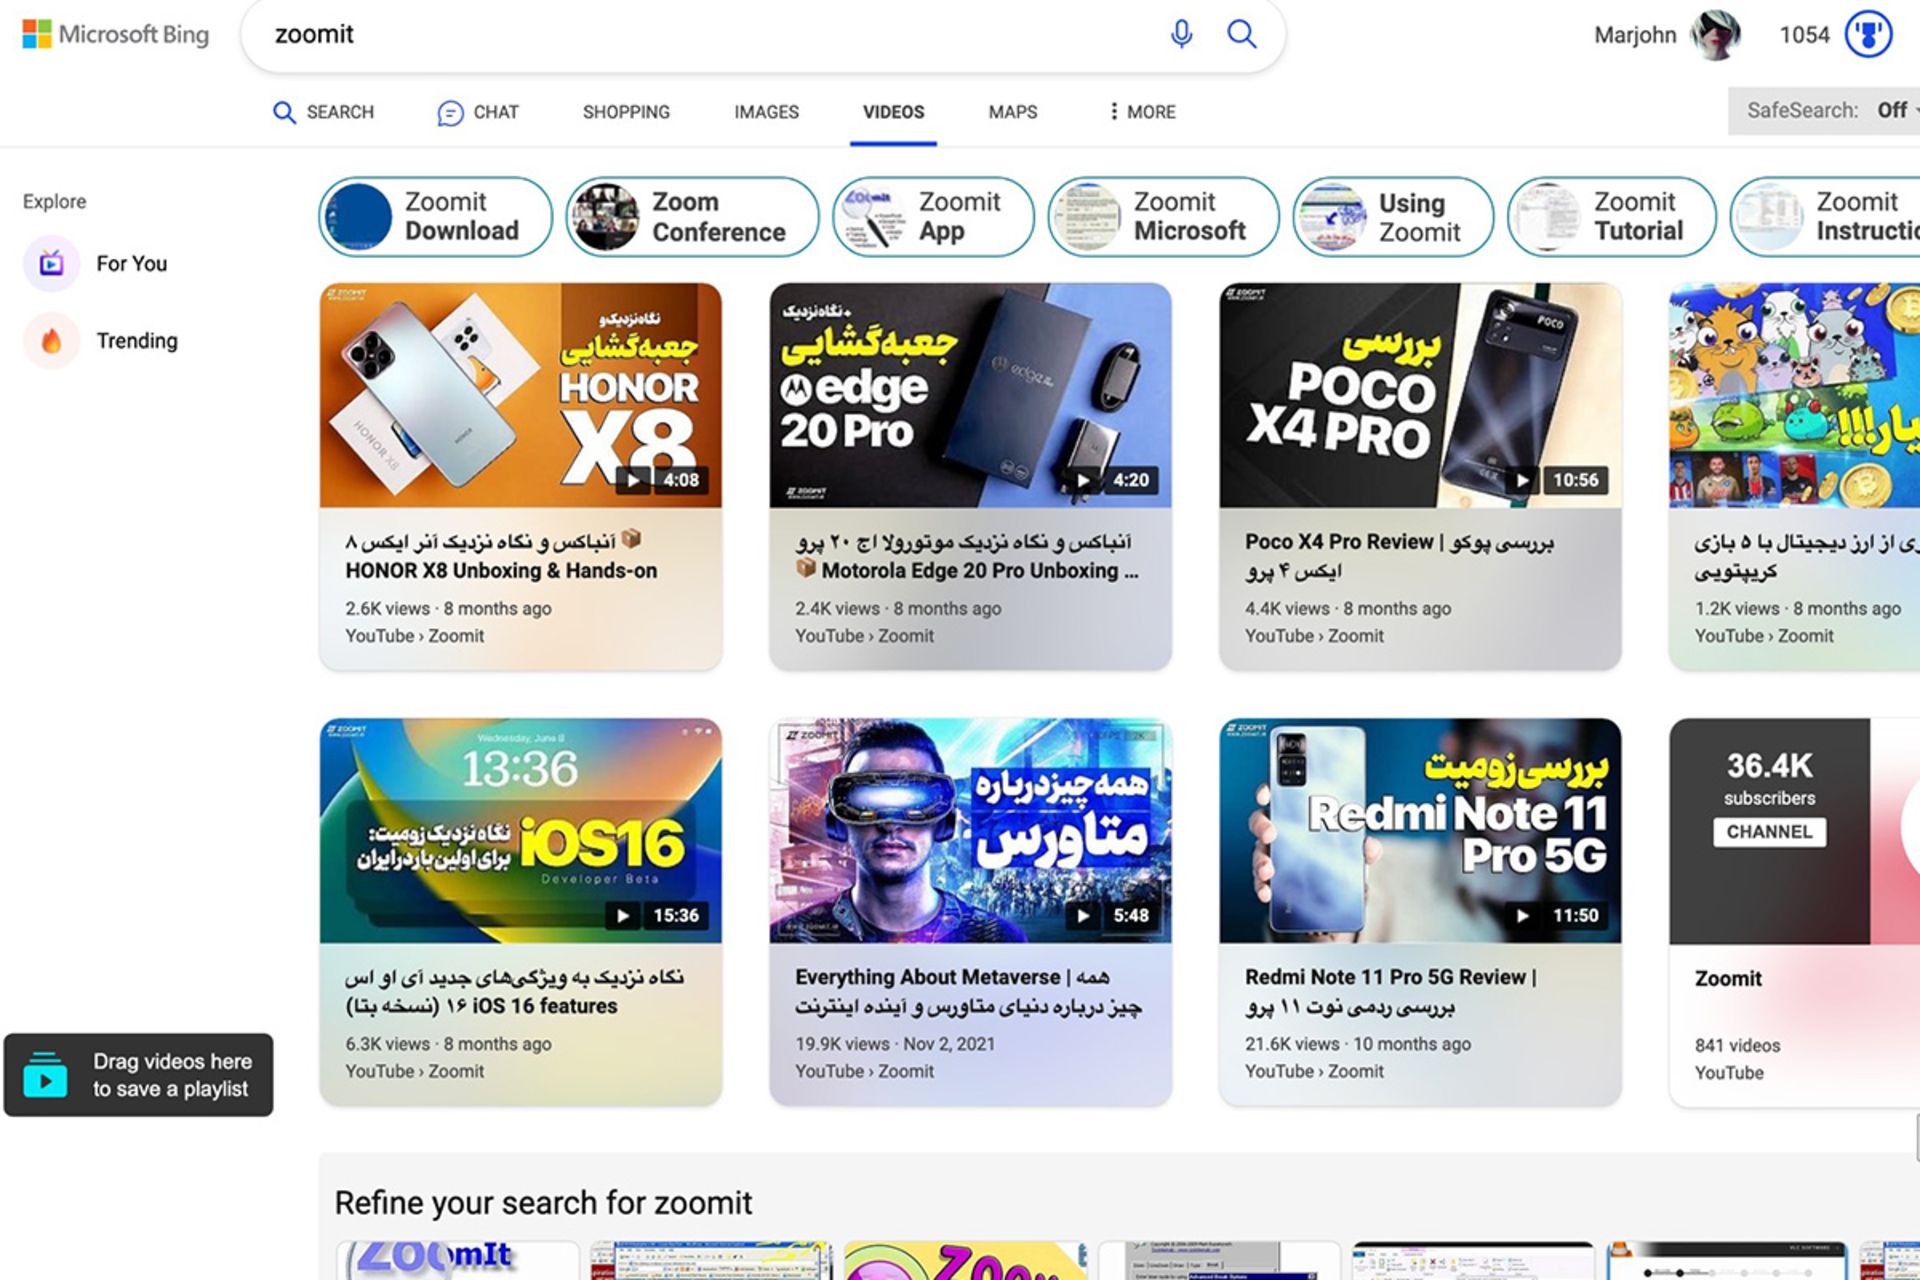Click the microphone voice search icon

1181,34
